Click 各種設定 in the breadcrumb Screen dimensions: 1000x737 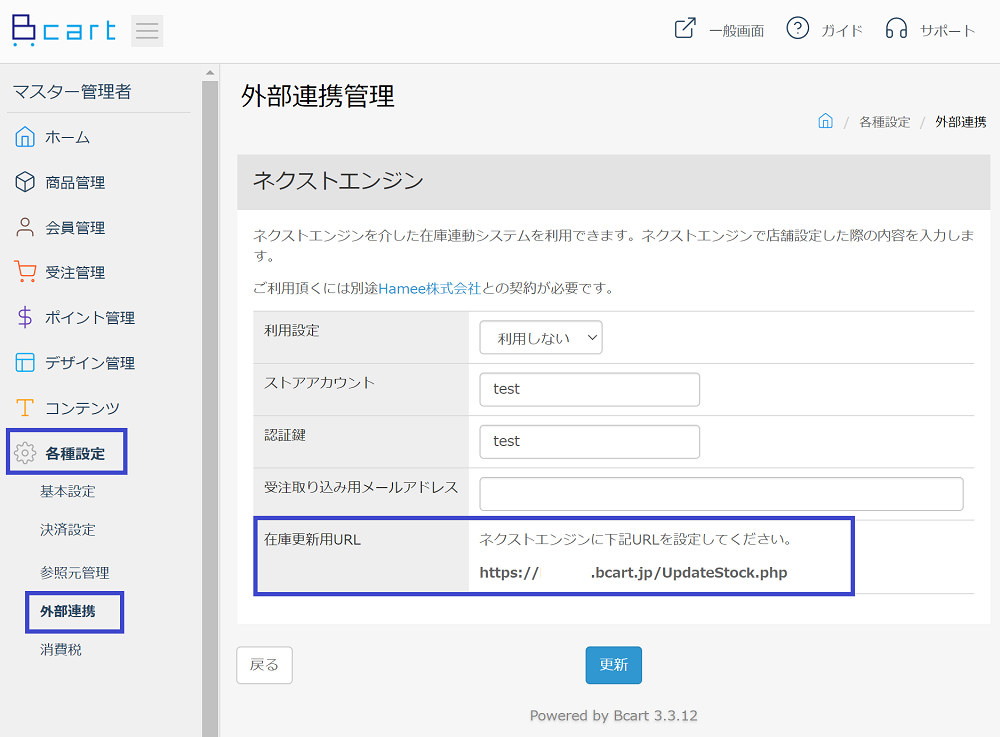point(885,122)
